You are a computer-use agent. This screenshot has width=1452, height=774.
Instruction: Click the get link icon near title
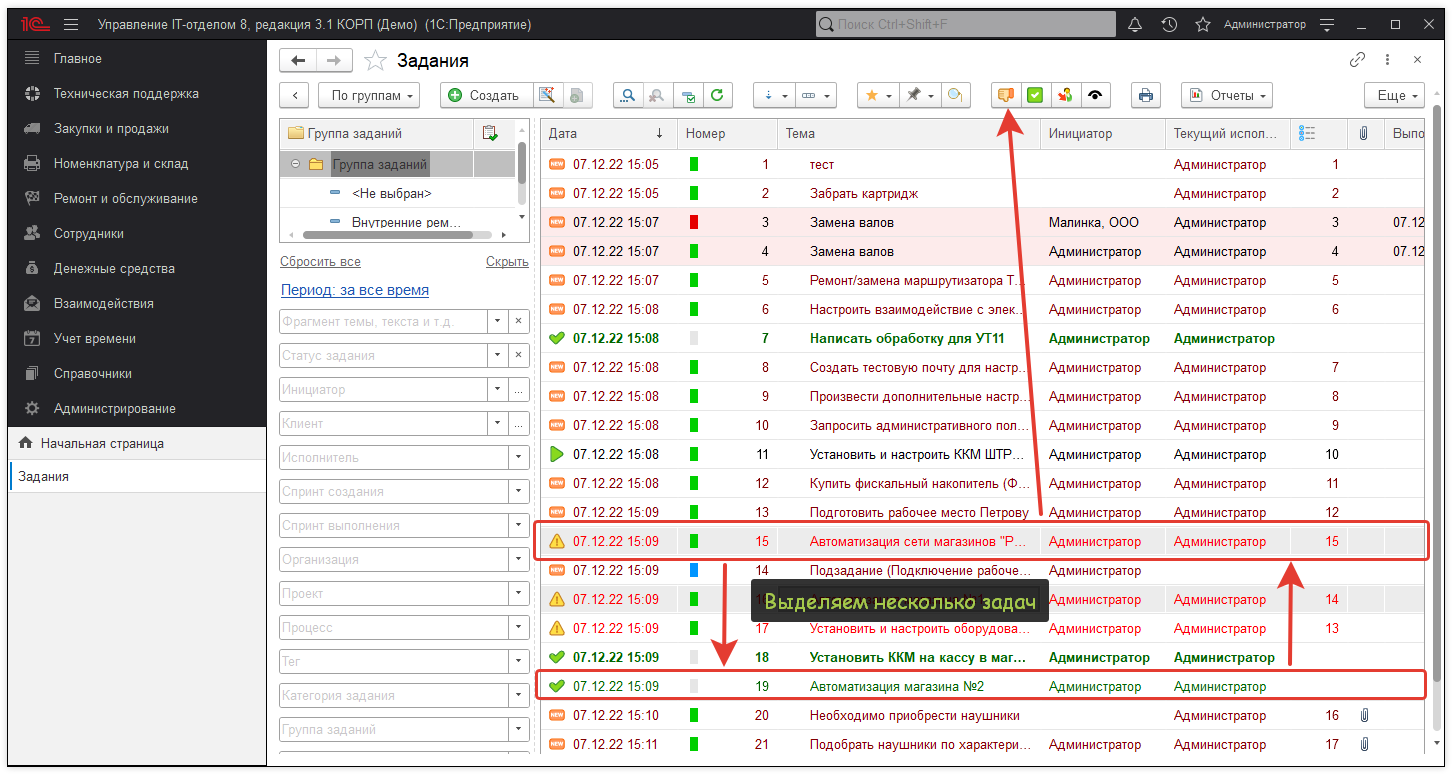[x=1357, y=60]
